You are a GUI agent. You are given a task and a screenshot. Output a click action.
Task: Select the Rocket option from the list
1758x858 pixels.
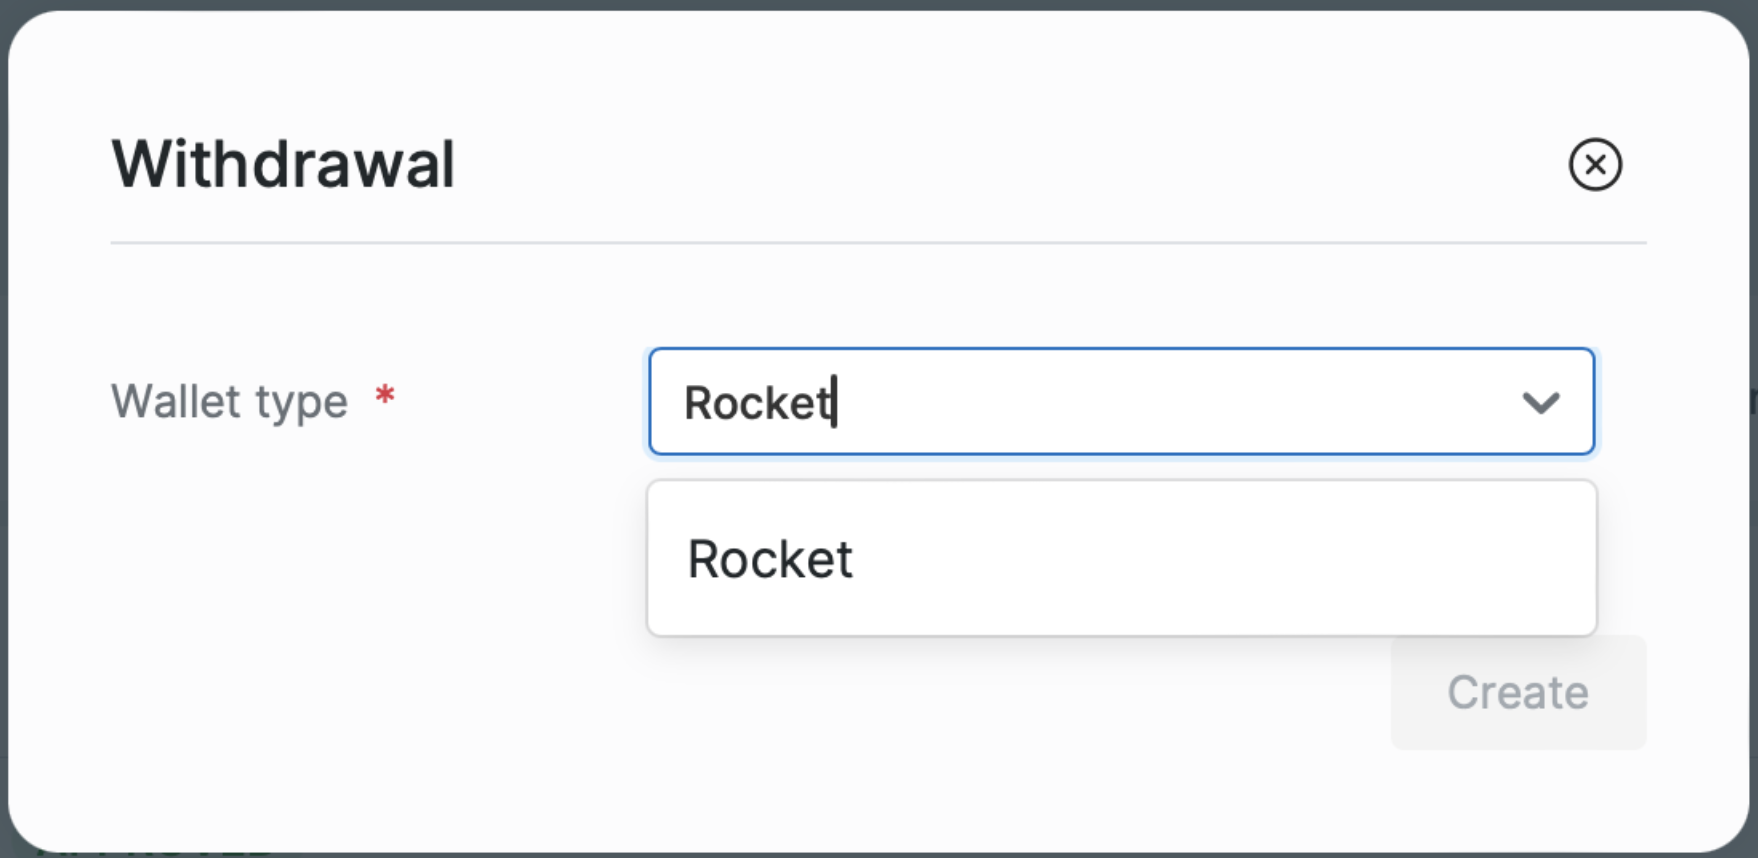pyautogui.click(x=770, y=559)
